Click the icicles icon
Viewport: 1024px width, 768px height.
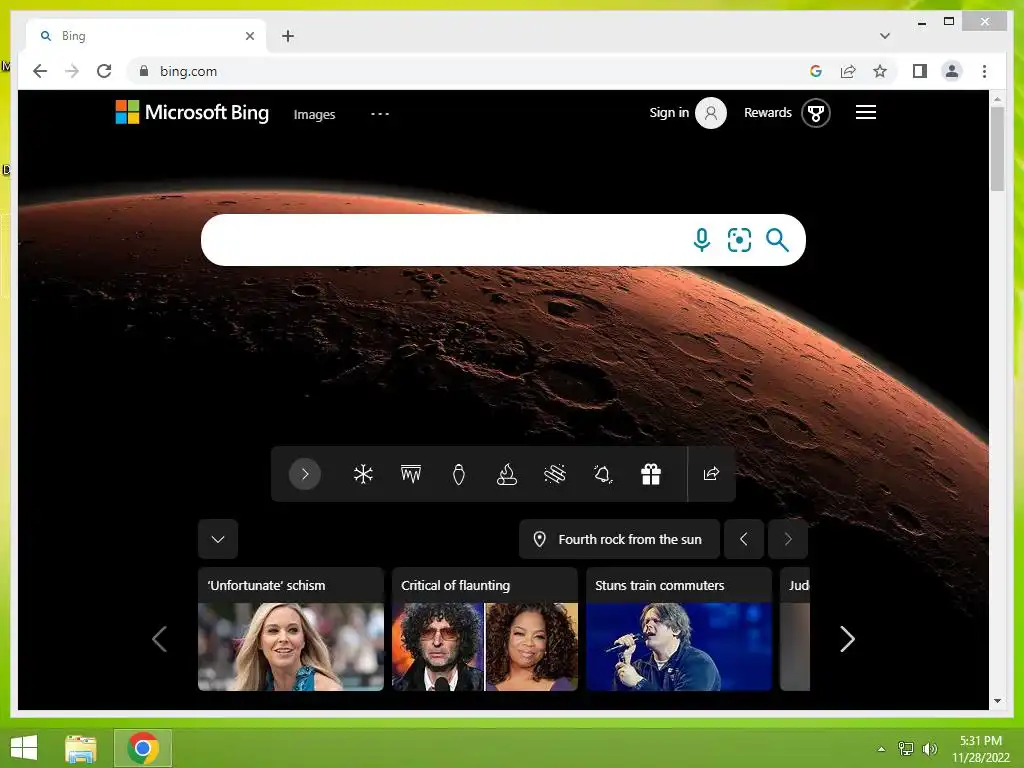click(x=411, y=474)
